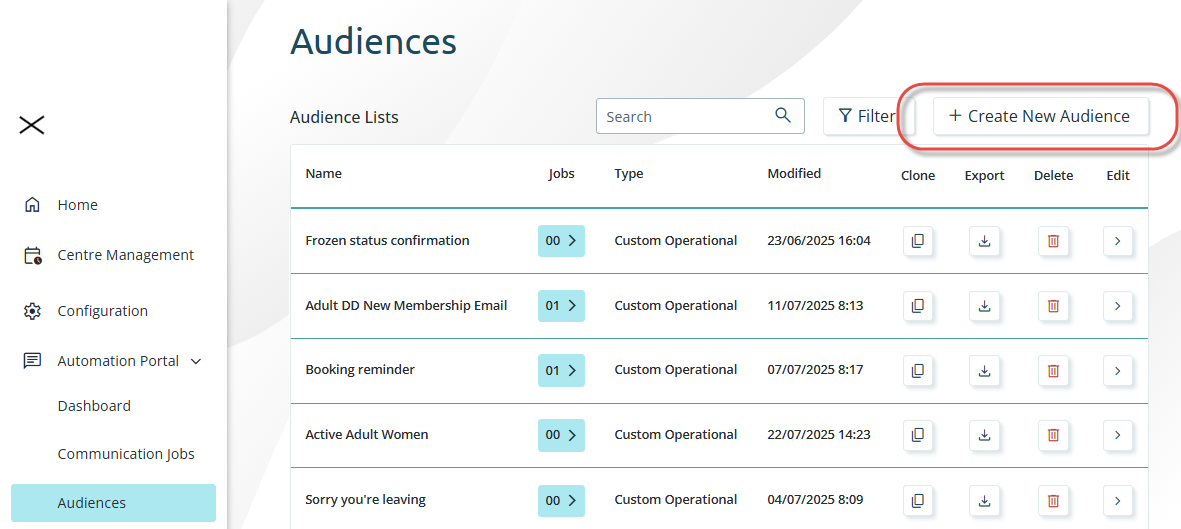This screenshot has width=1181, height=529.
Task: Click the Automation Portal chat icon
Action: (x=32, y=361)
